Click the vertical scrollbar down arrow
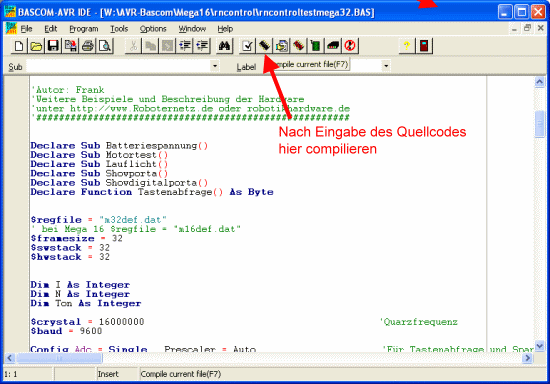 click(x=539, y=346)
